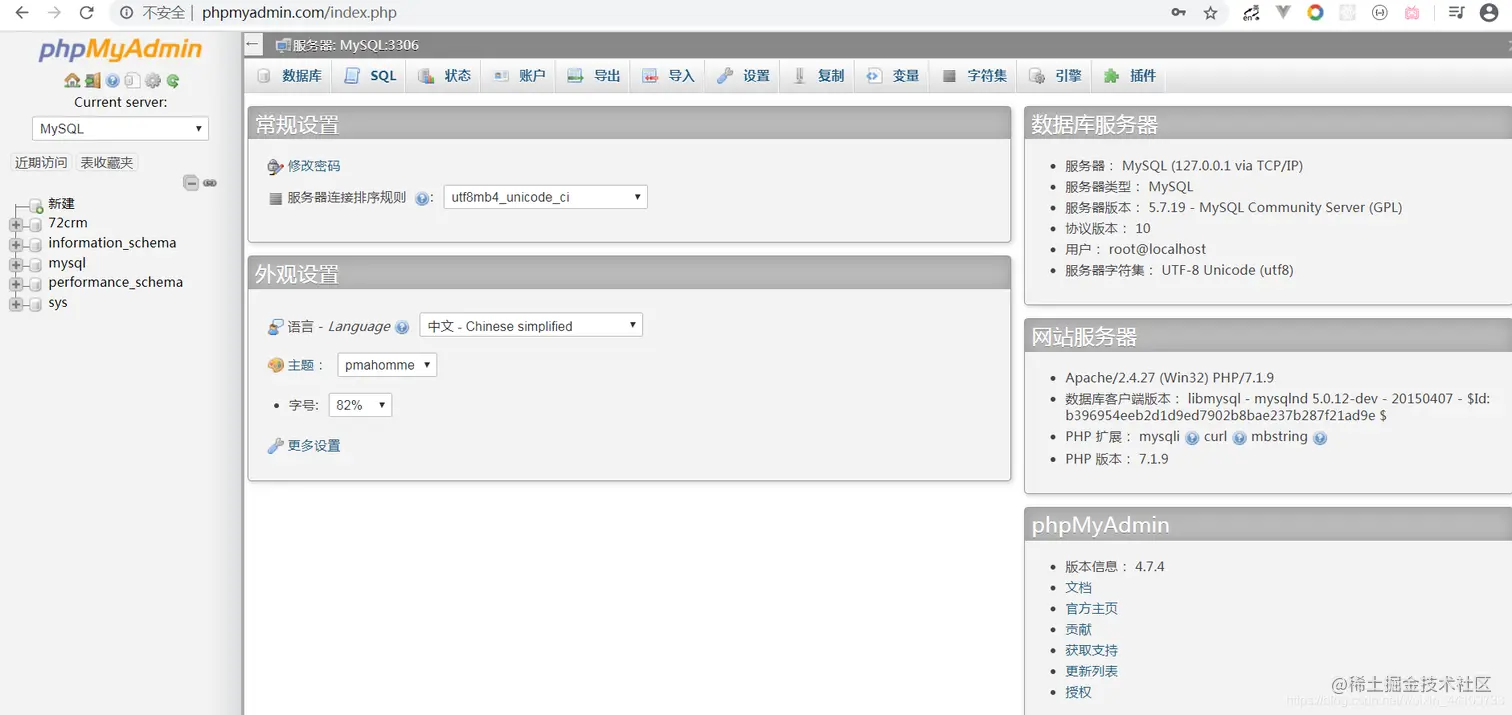Open the 导入 (Import) tab
This screenshot has height=715, width=1512.
coord(668,76)
